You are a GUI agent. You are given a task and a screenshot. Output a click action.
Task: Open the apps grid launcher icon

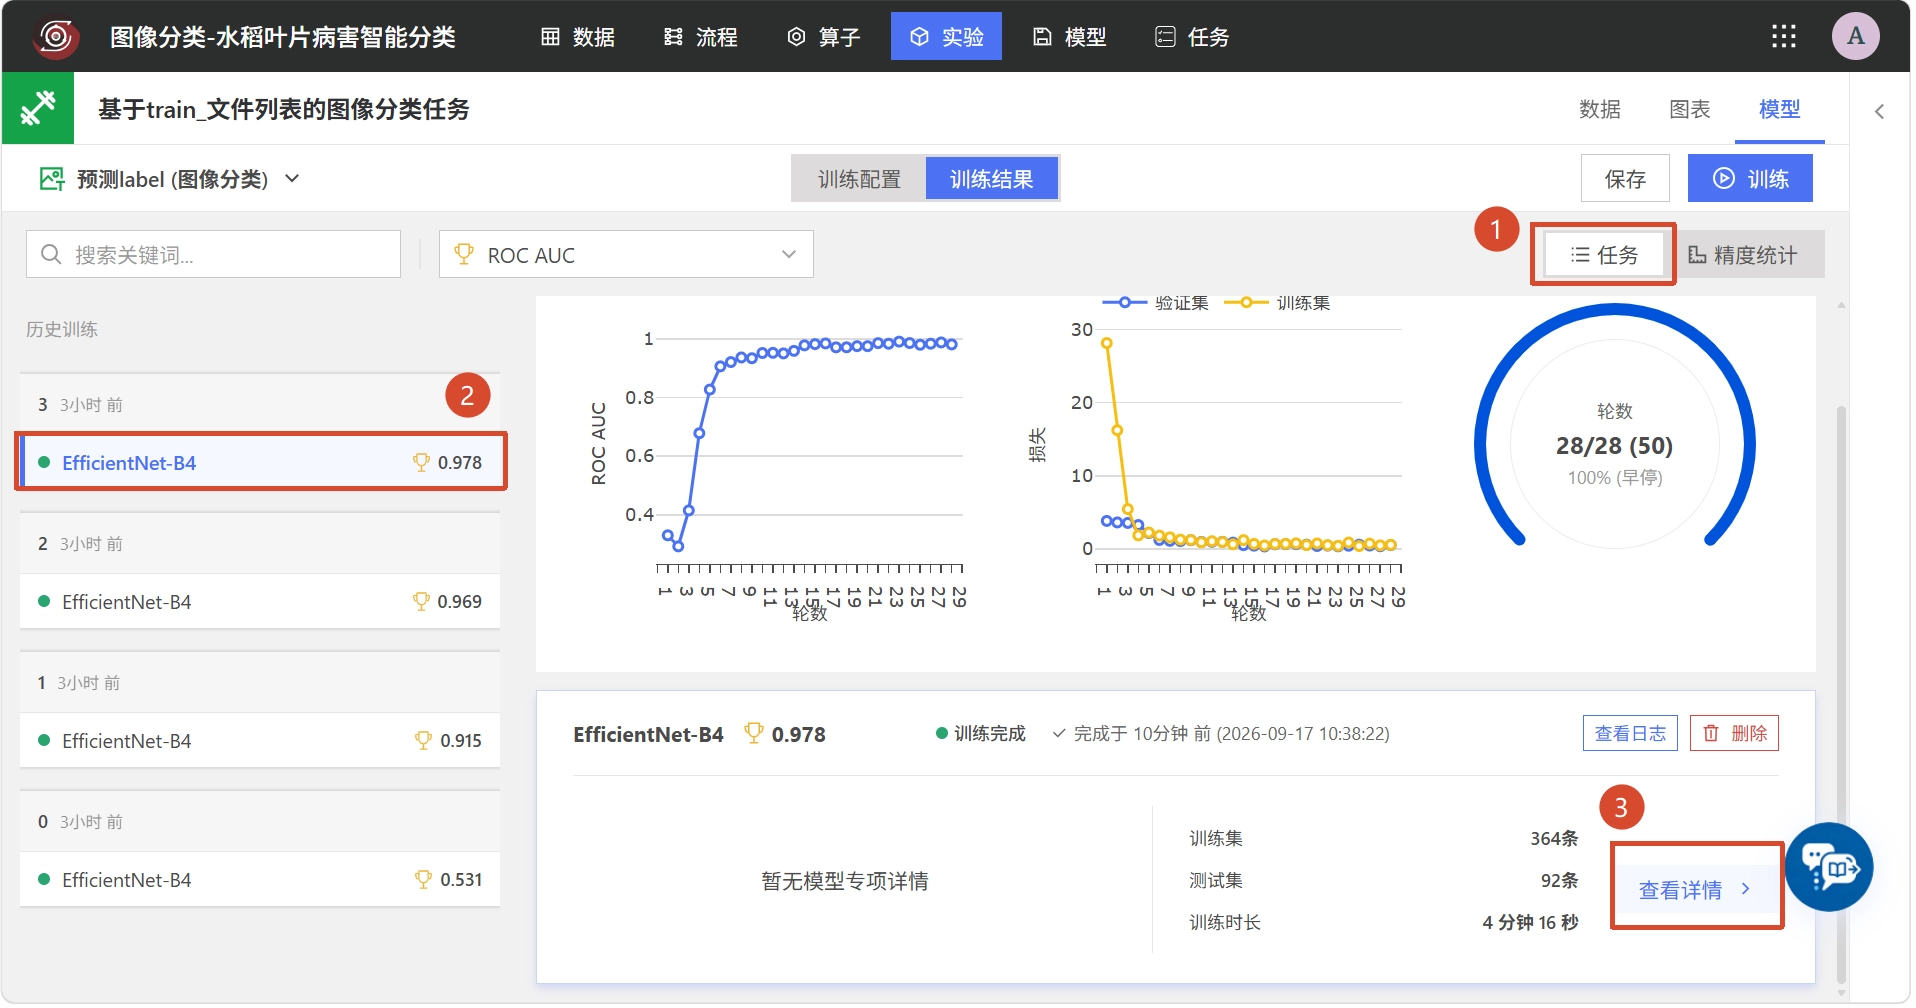[1783, 37]
